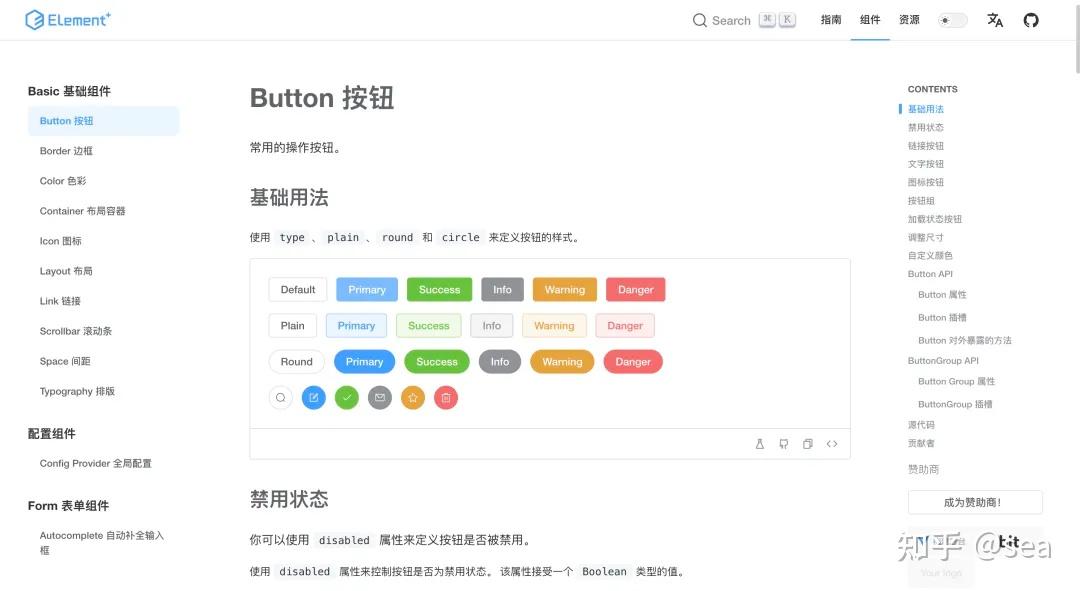Copy demo code icon
This screenshot has height=591, width=1080.
click(808, 444)
